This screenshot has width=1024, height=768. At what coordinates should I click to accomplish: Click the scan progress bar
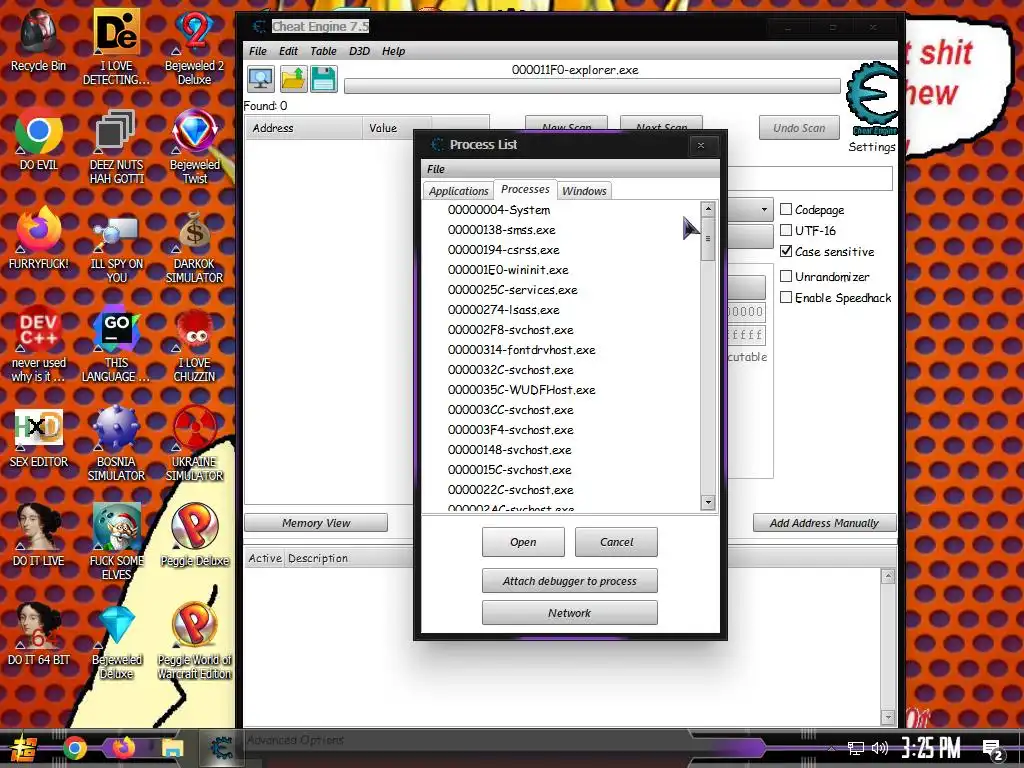(592, 86)
